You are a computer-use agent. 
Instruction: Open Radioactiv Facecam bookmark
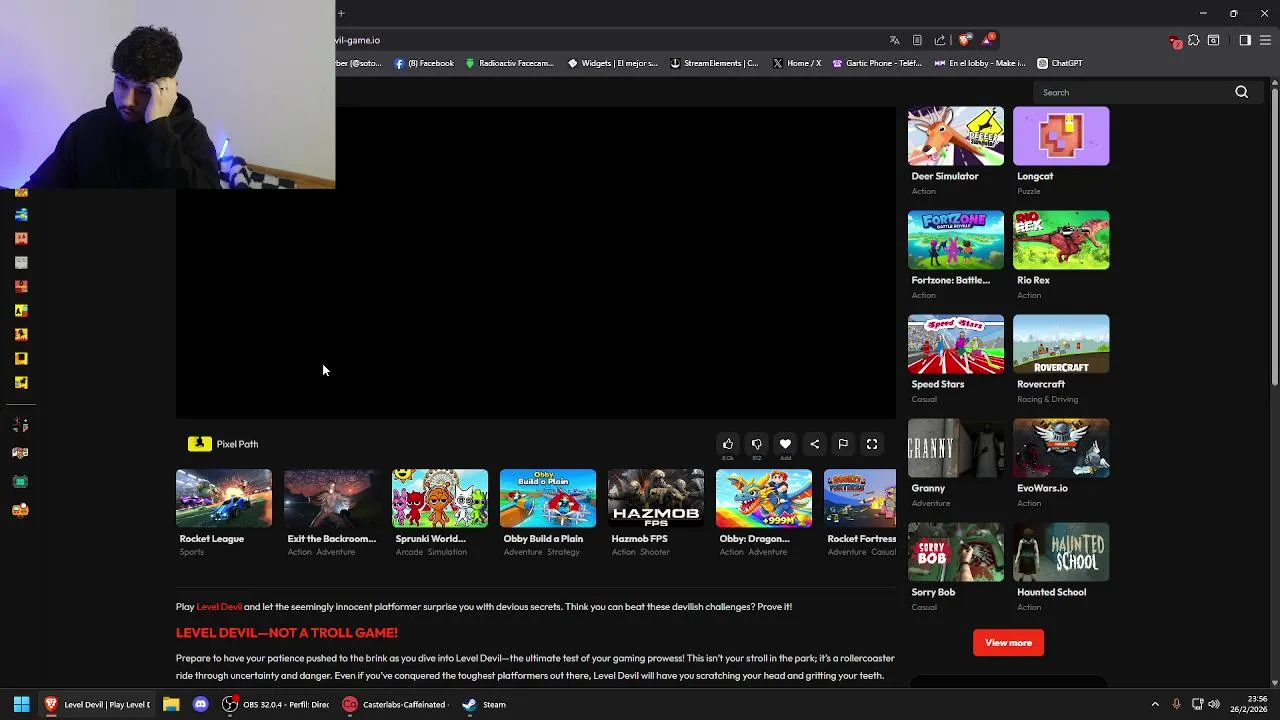[509, 63]
